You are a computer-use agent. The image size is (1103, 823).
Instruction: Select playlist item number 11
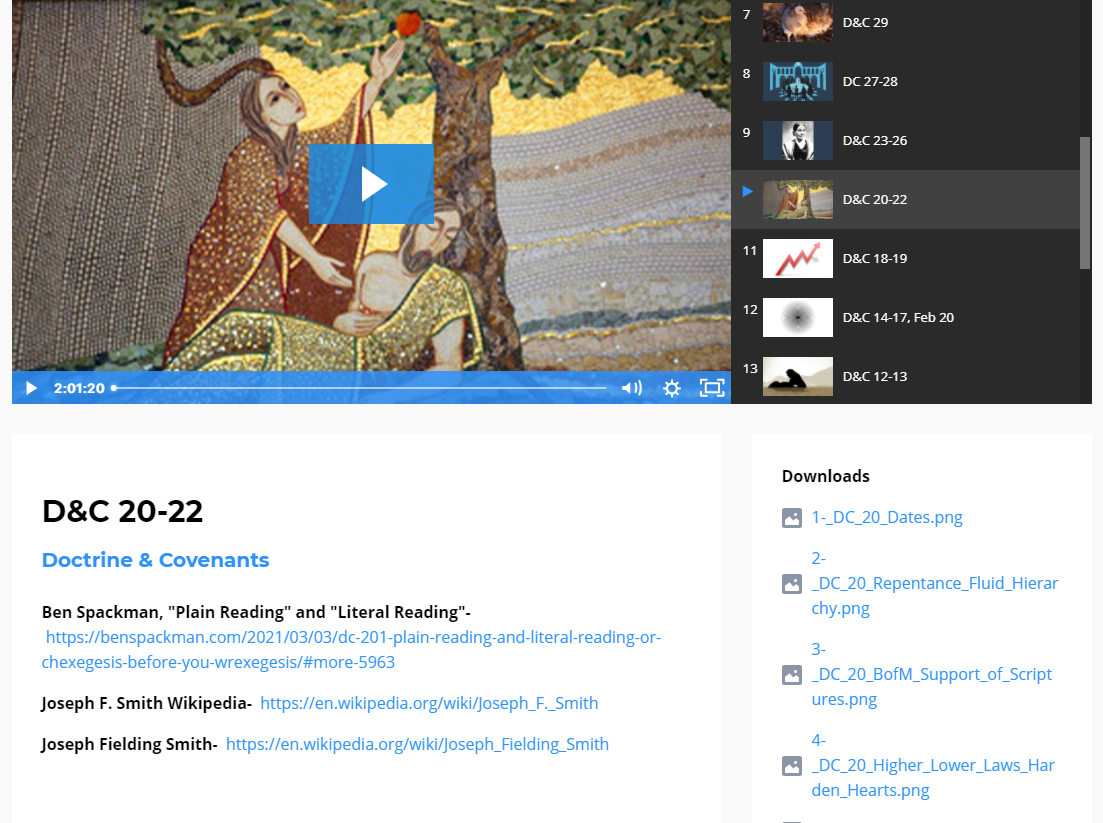(x=750, y=250)
